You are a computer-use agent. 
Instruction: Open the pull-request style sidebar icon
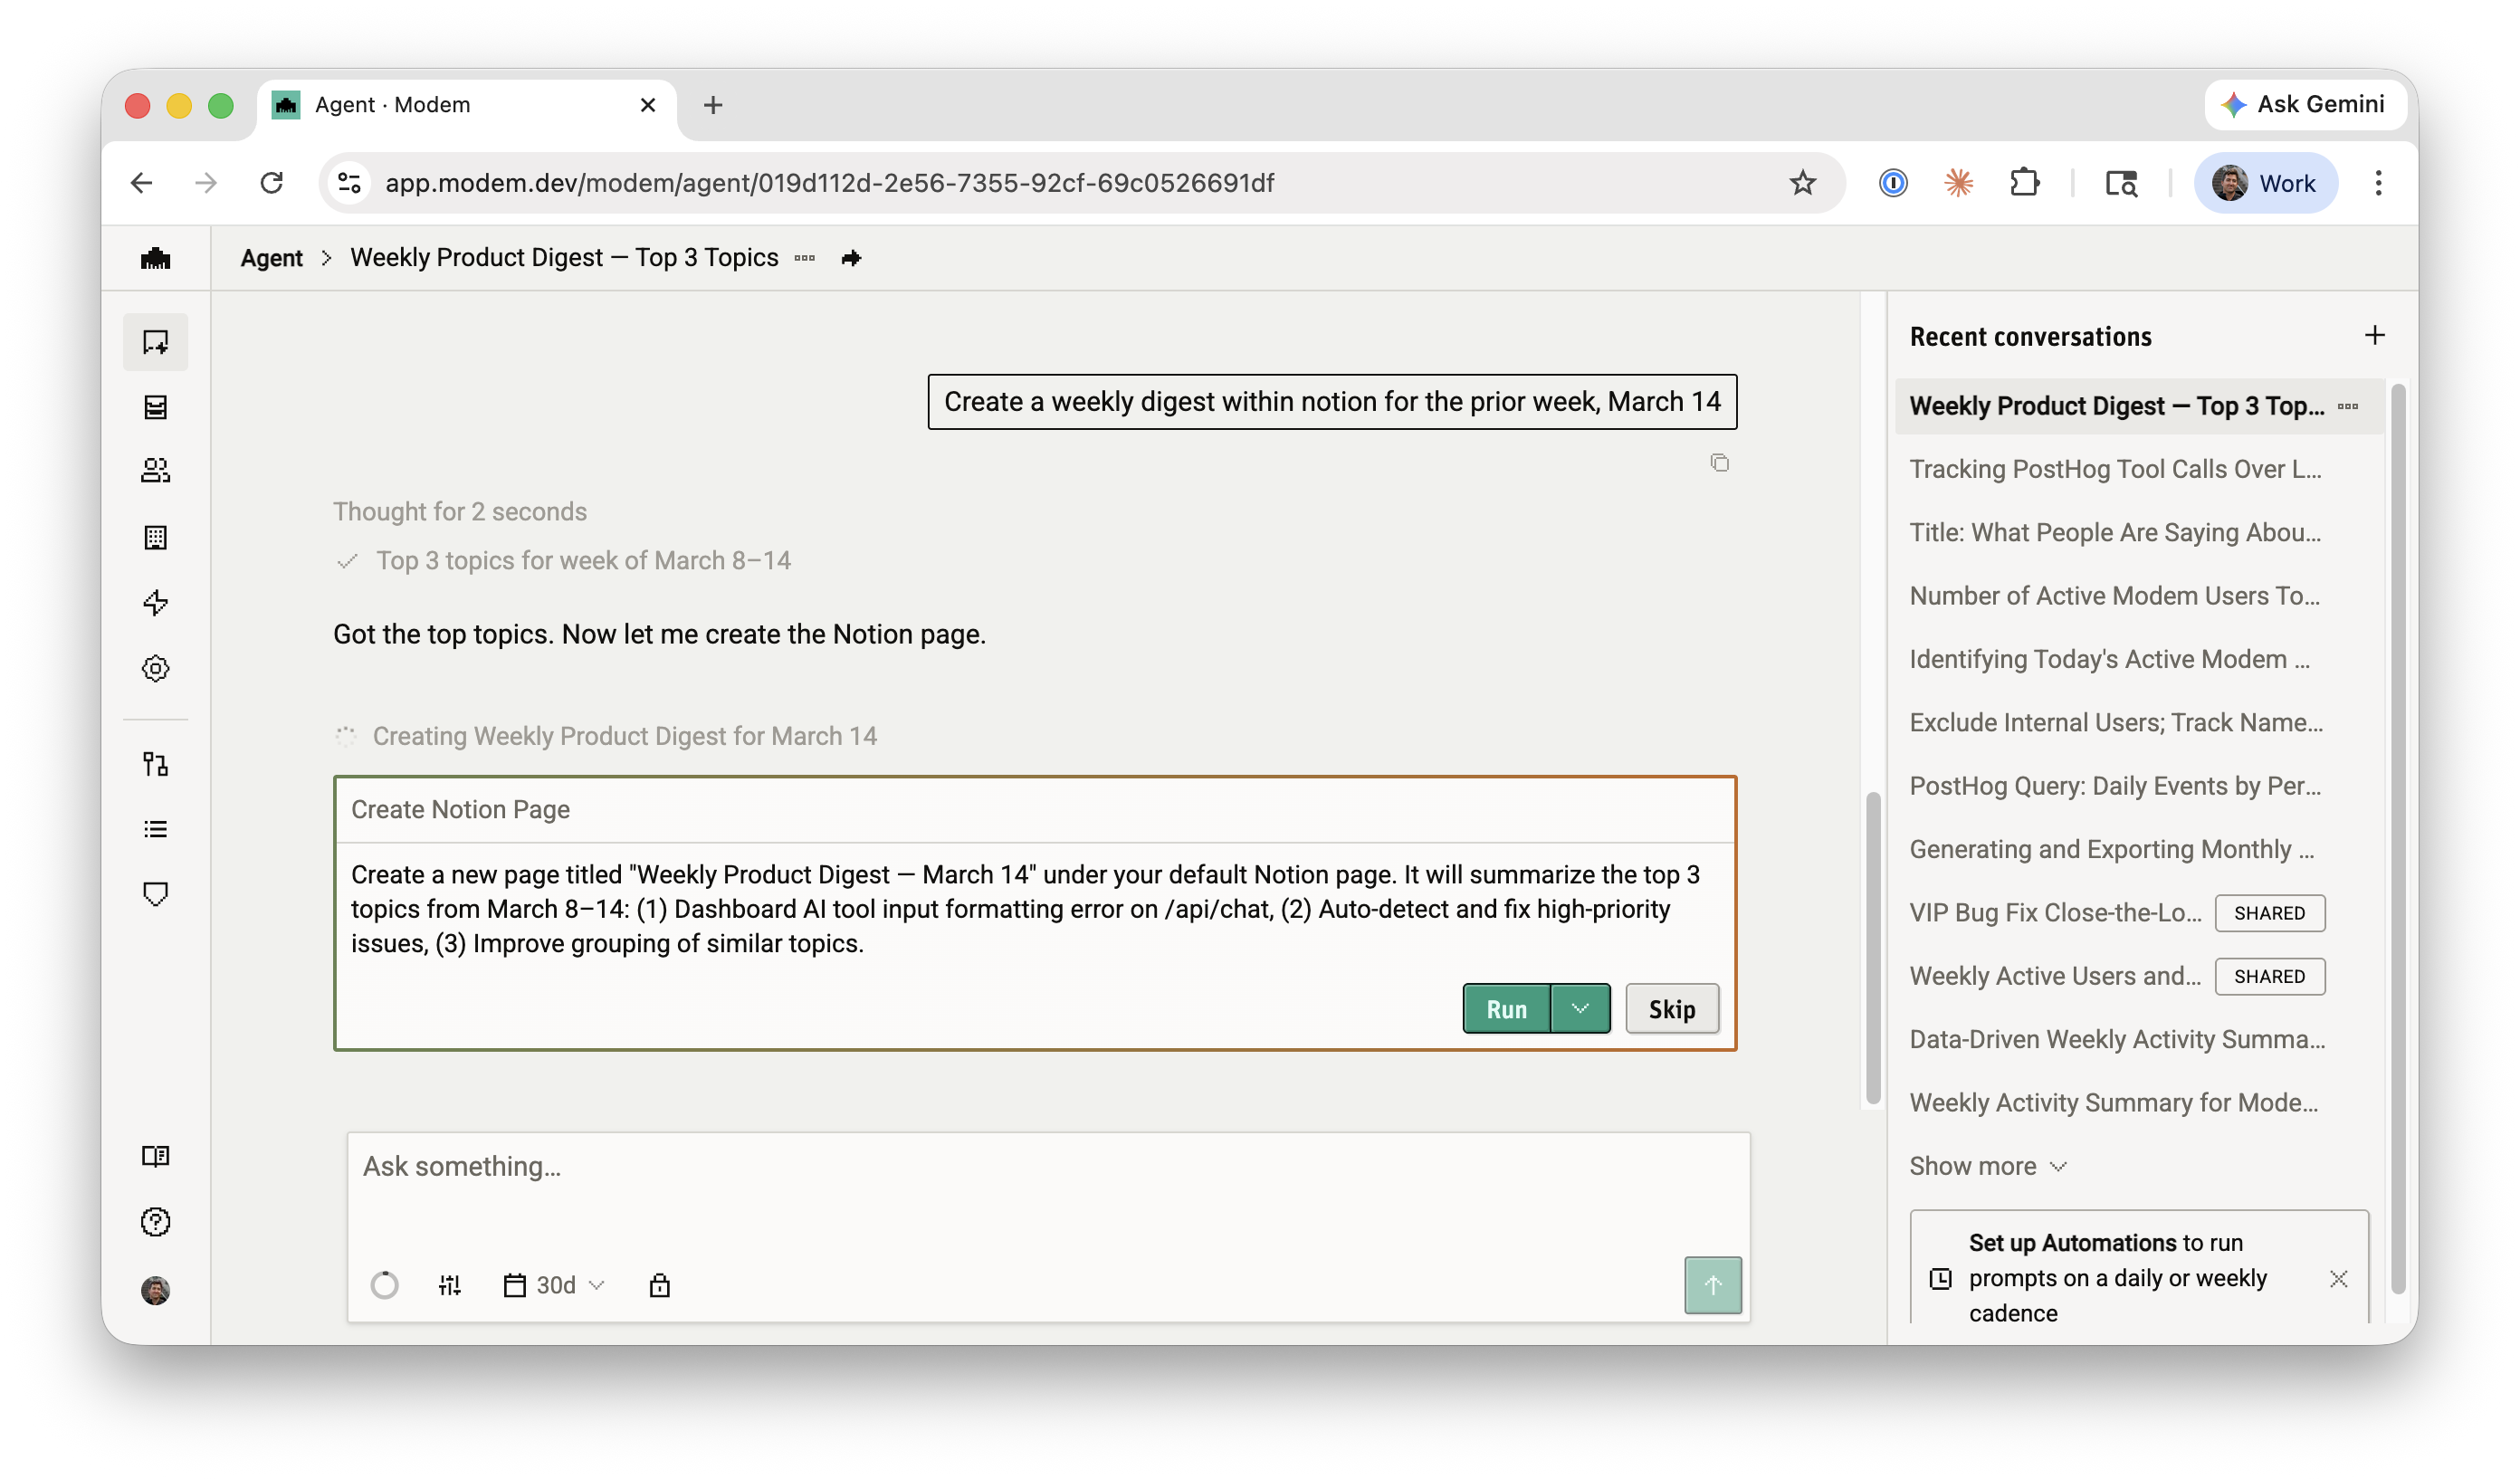(155, 765)
